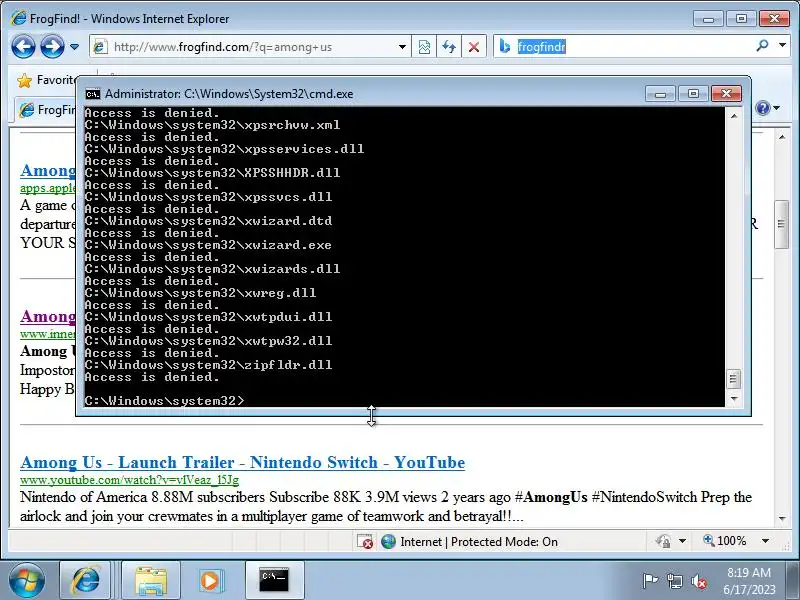This screenshot has height=600, width=800.
Task: Click the popup blocked status bar icon
Action: [x=365, y=542]
